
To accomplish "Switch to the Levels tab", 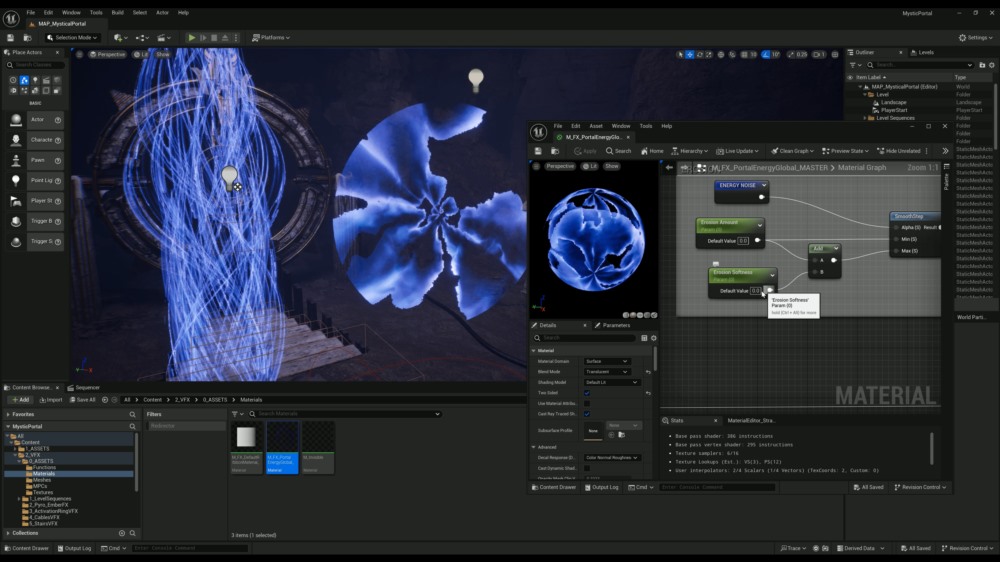I will [922, 52].
